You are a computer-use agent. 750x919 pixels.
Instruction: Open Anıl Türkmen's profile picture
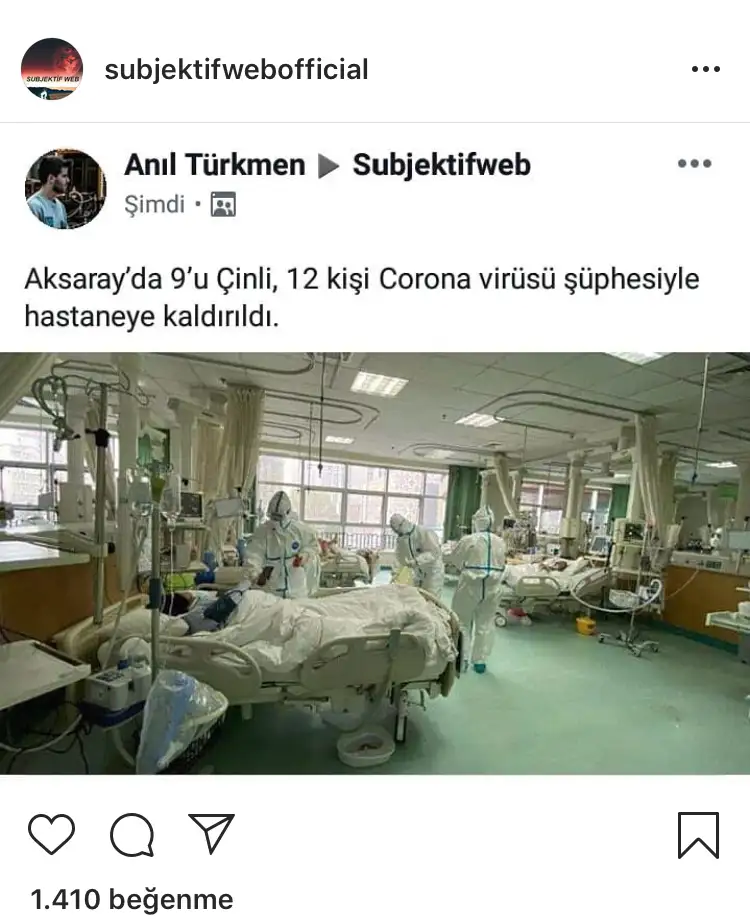click(x=66, y=188)
